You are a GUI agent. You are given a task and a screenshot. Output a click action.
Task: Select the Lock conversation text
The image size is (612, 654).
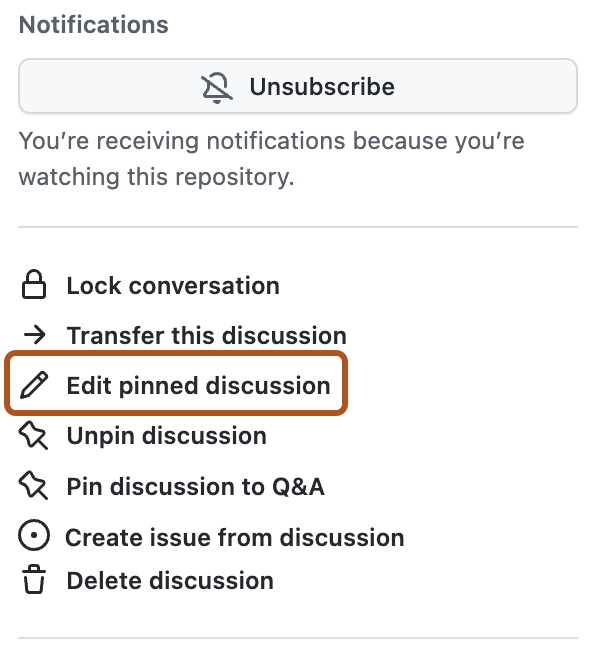(173, 286)
